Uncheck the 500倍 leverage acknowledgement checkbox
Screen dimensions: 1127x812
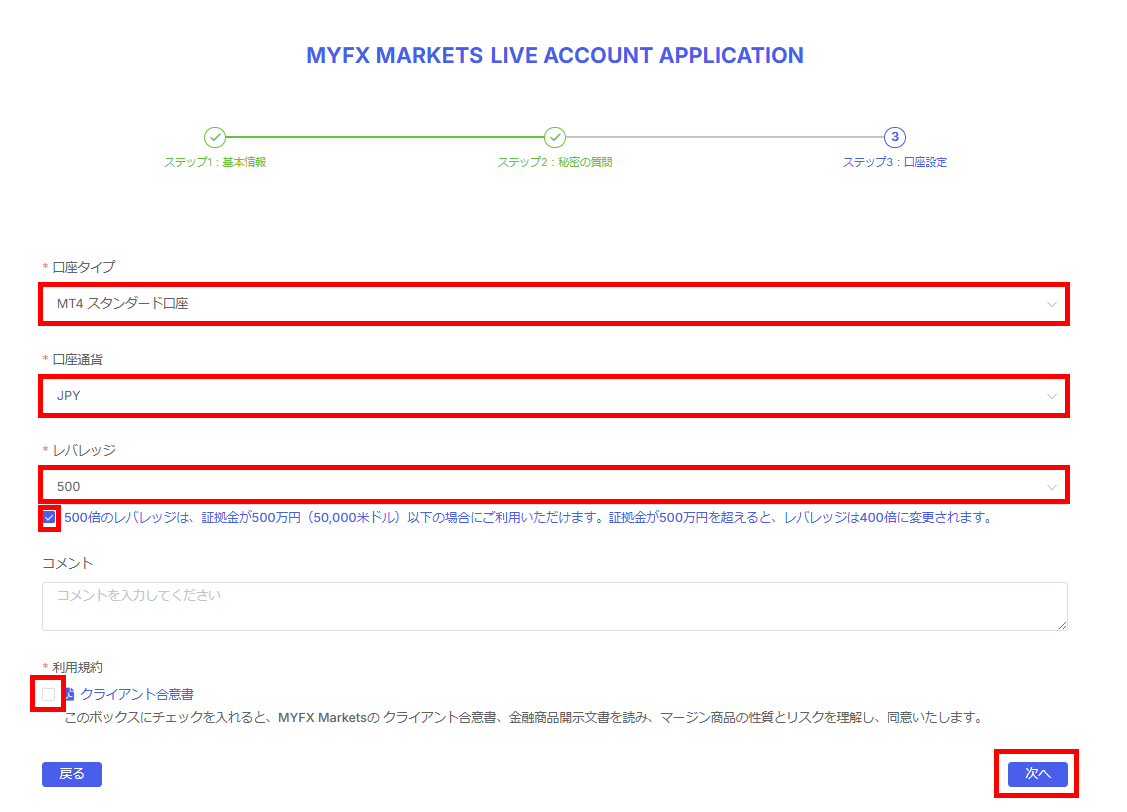coord(49,517)
